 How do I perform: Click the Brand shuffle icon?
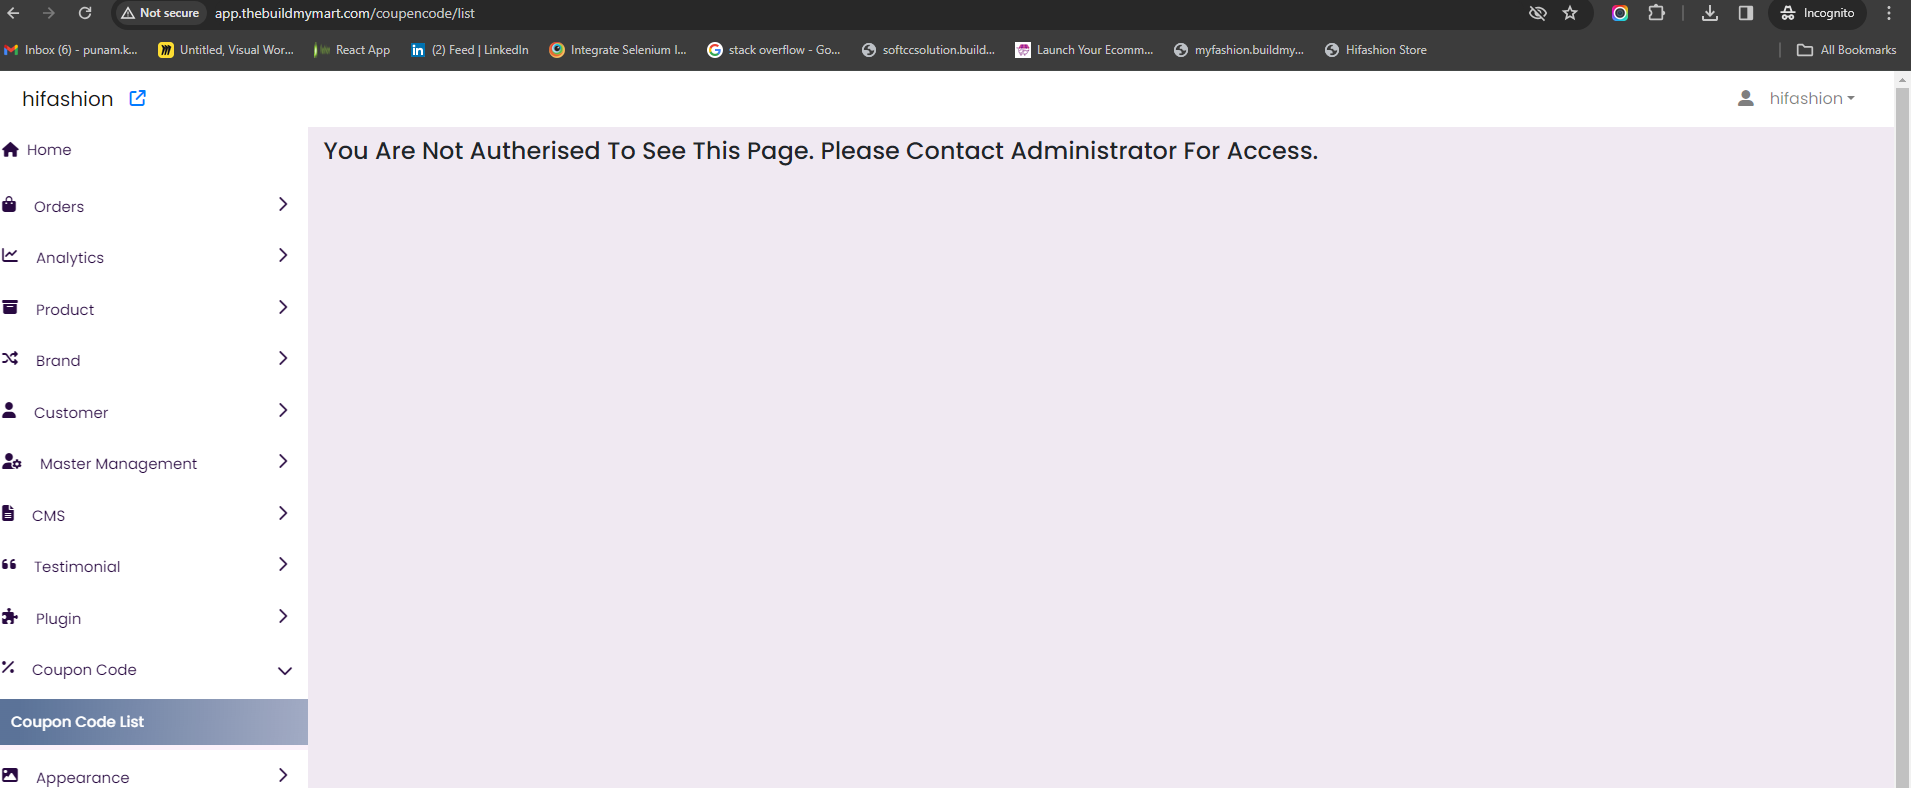[10, 358]
